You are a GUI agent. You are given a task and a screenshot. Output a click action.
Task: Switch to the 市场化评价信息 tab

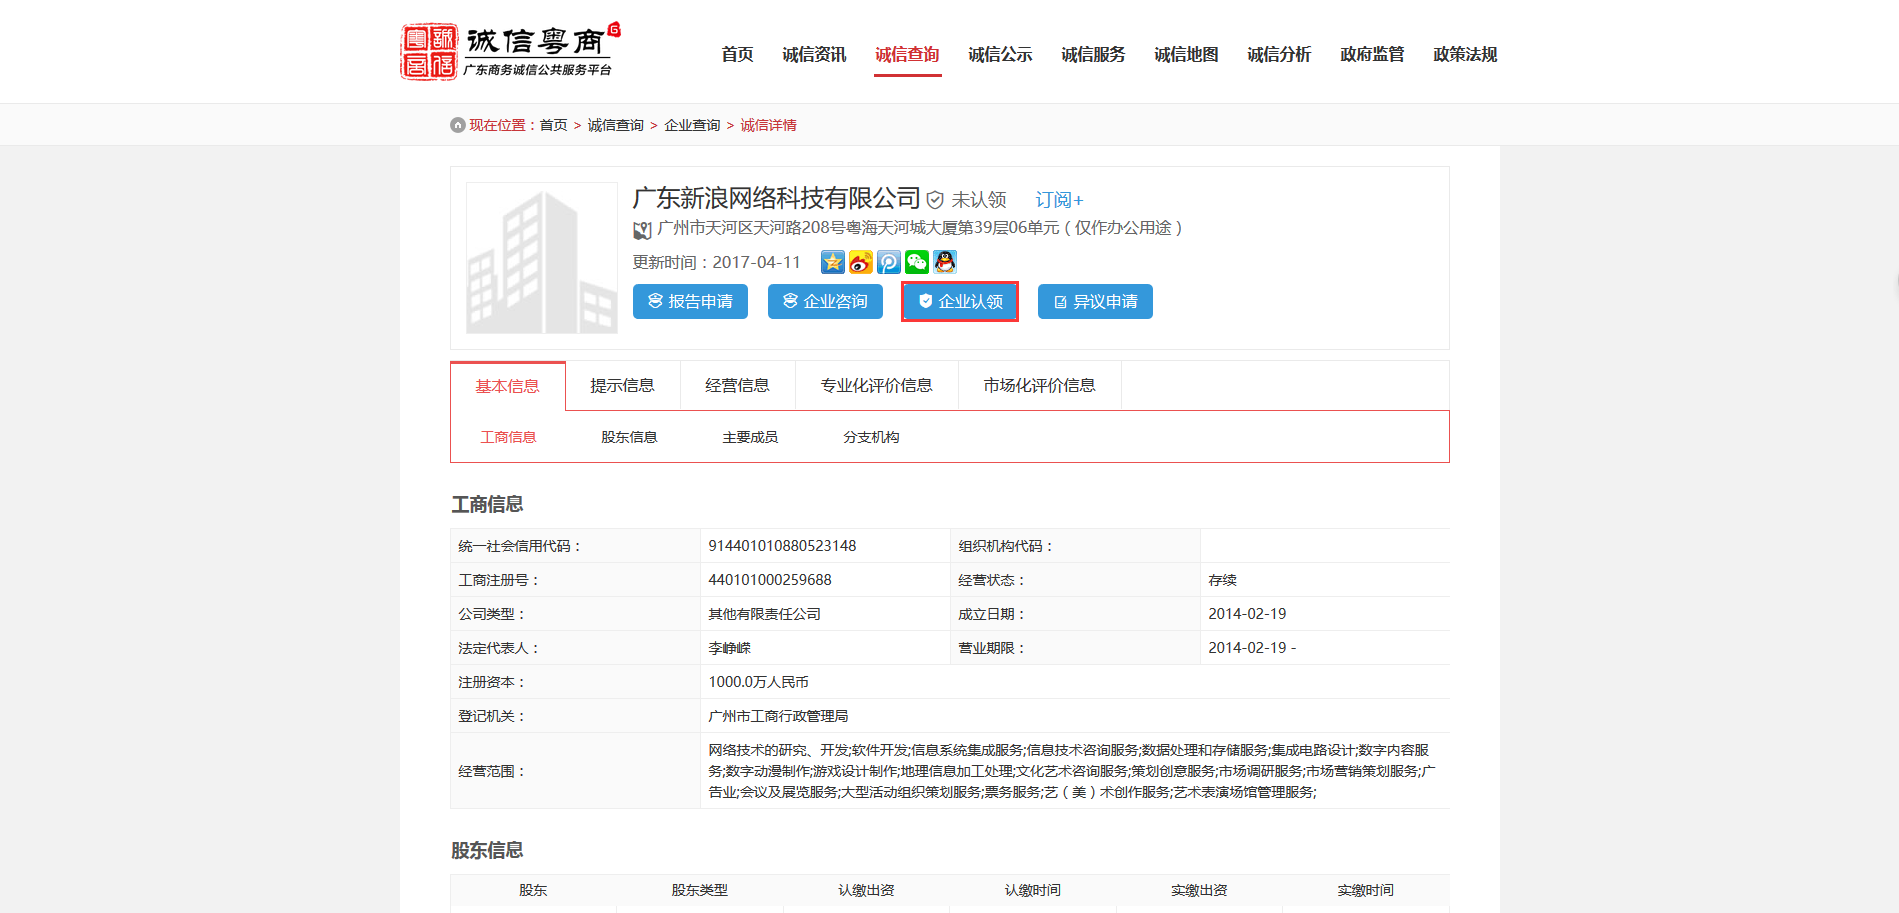[x=1039, y=386]
